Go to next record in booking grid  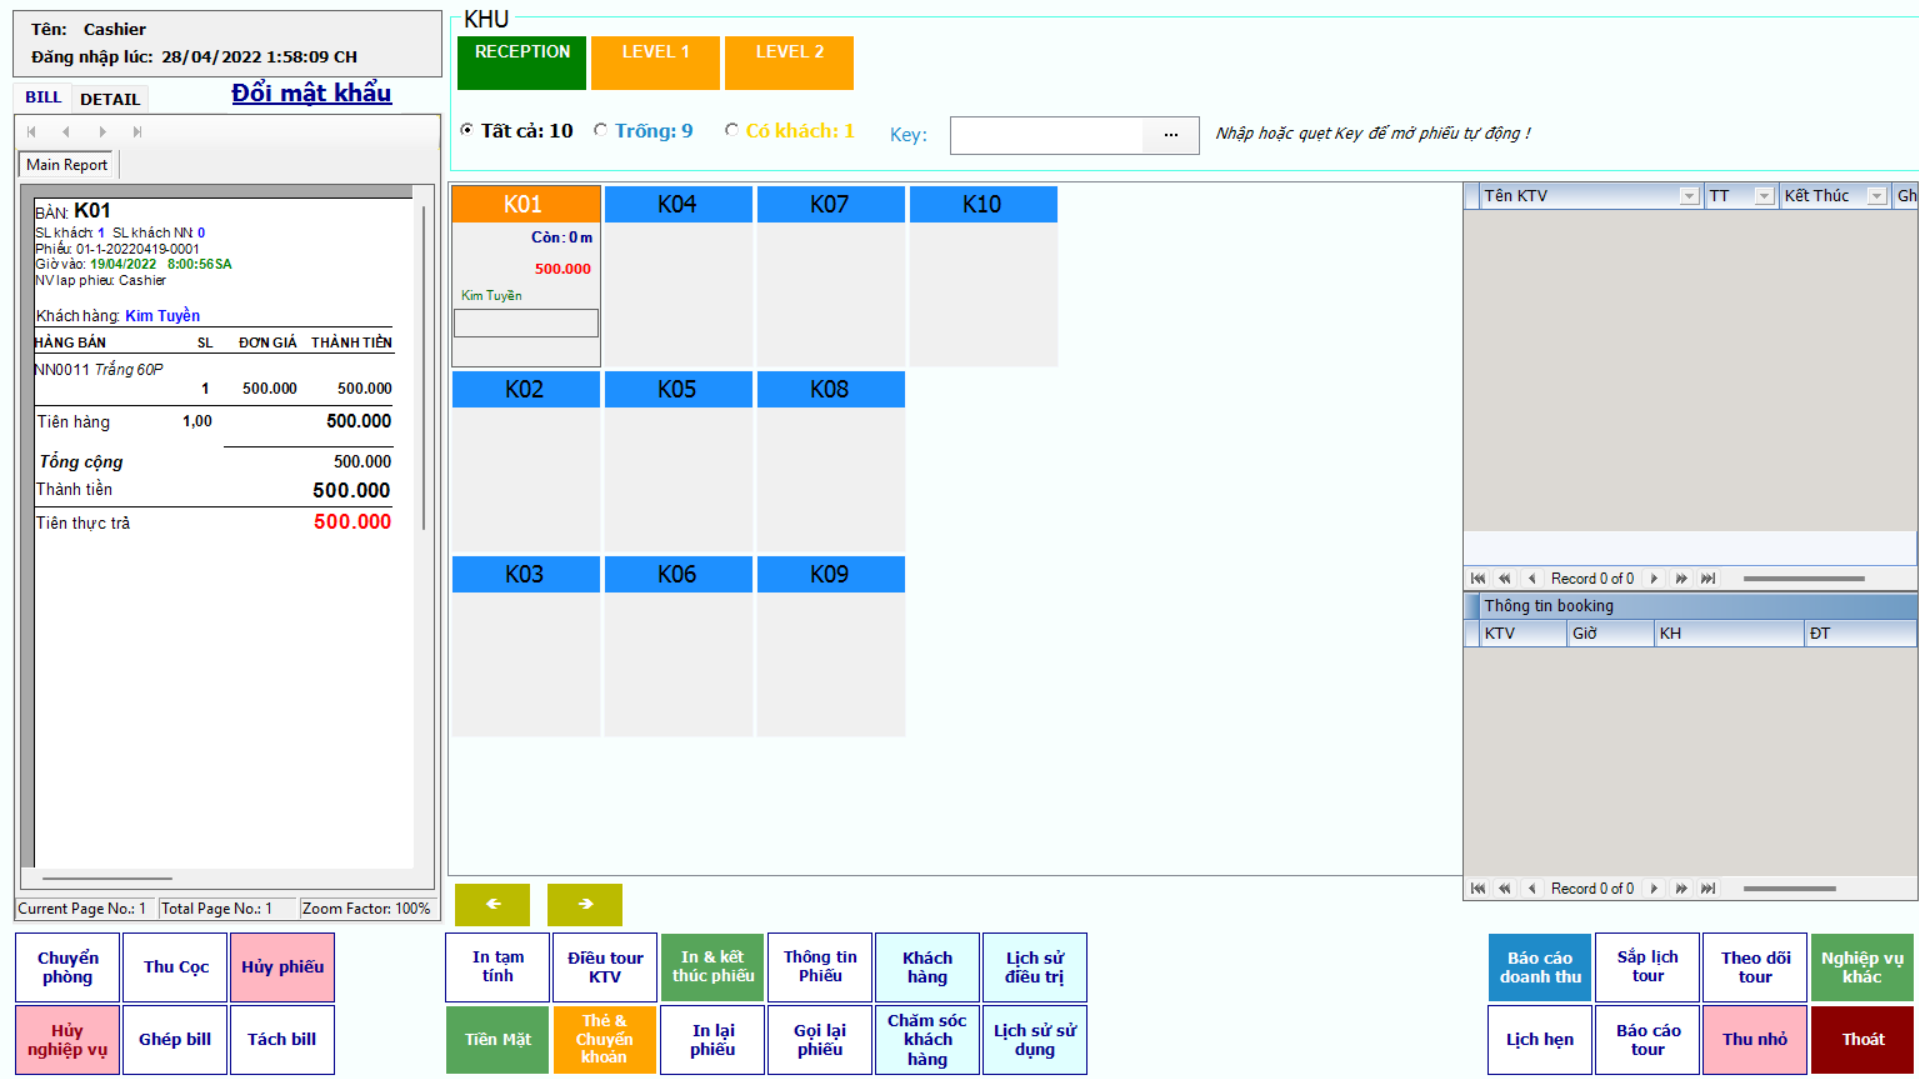(x=1654, y=889)
